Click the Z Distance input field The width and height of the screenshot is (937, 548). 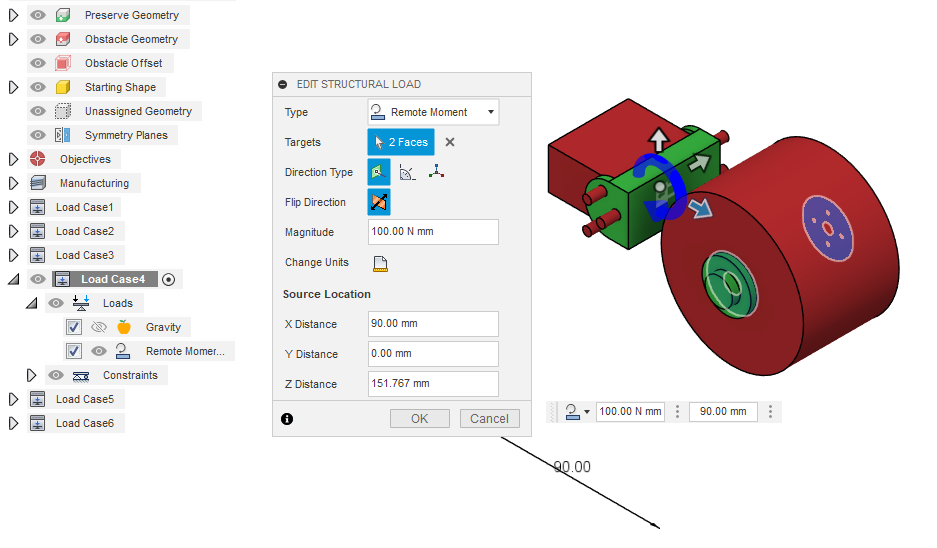click(x=433, y=384)
